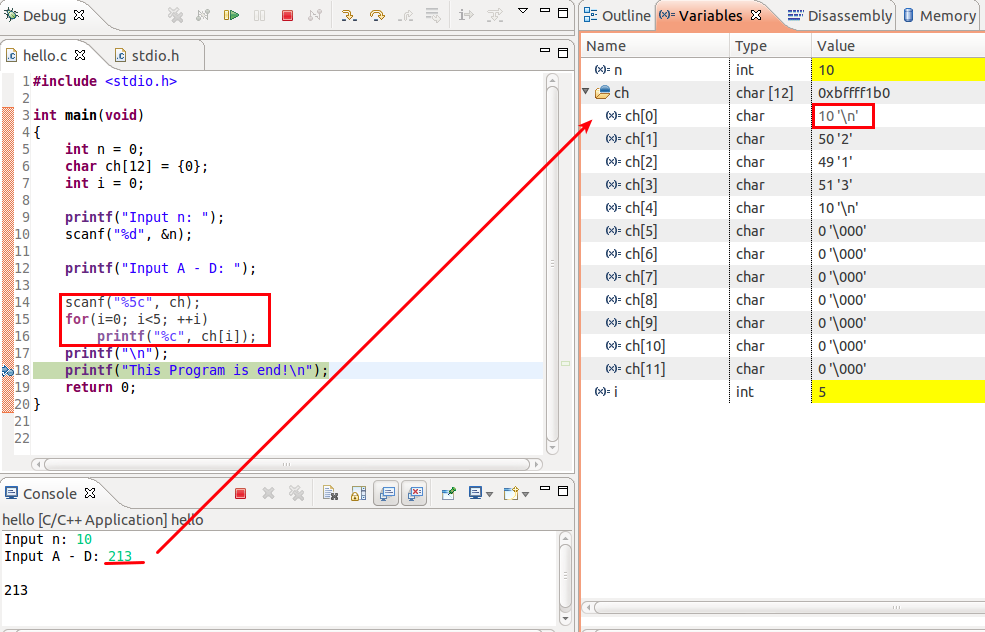This screenshot has width=985, height=632.
Task: Open the Disassembly view tab
Action: (x=841, y=16)
